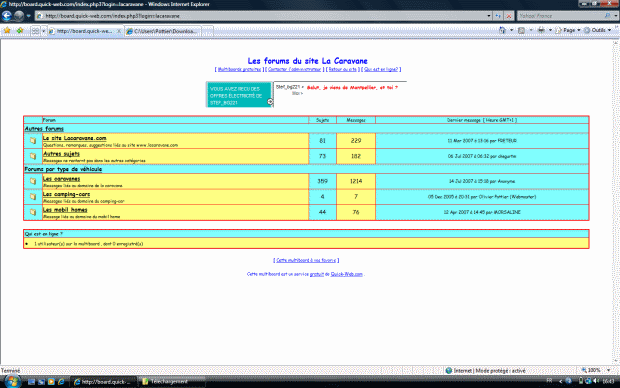Click the RSS feeds toolbar icon

click(x=522, y=30)
